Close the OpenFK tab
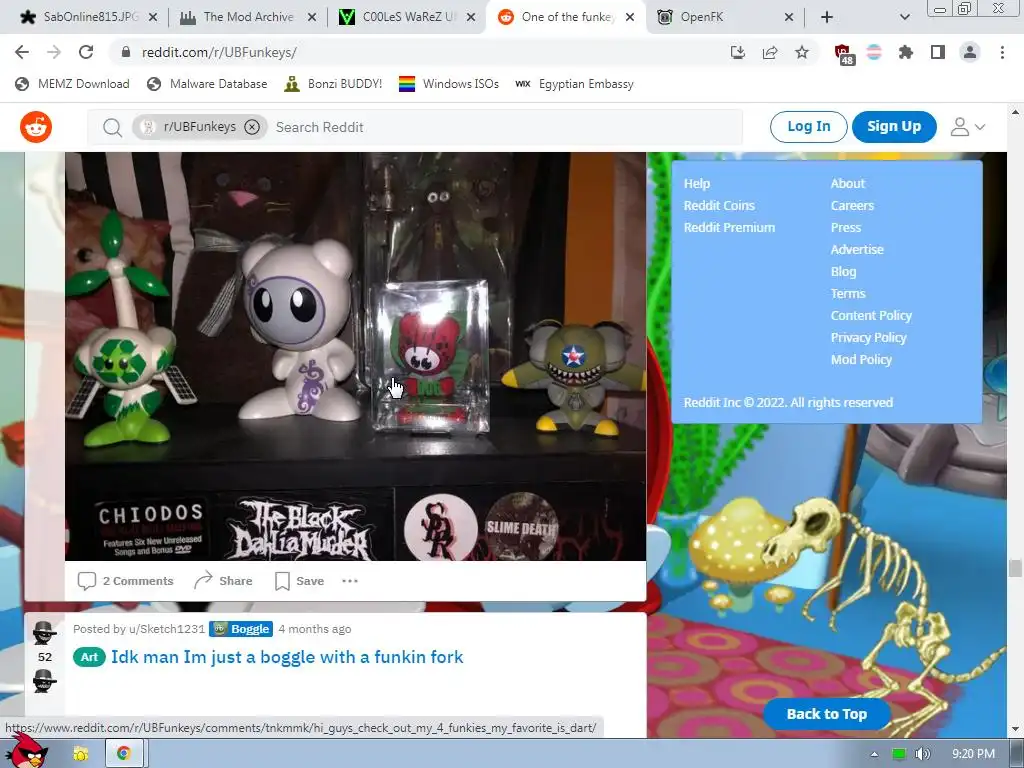Viewport: 1024px width, 768px height. 789,17
